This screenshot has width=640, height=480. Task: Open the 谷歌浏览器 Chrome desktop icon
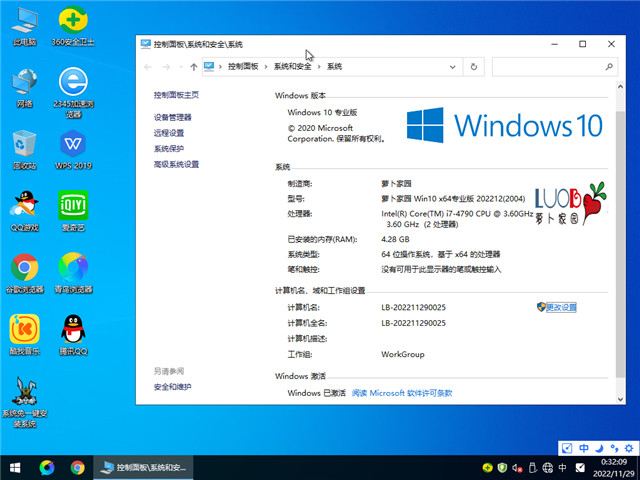[x=24, y=273]
